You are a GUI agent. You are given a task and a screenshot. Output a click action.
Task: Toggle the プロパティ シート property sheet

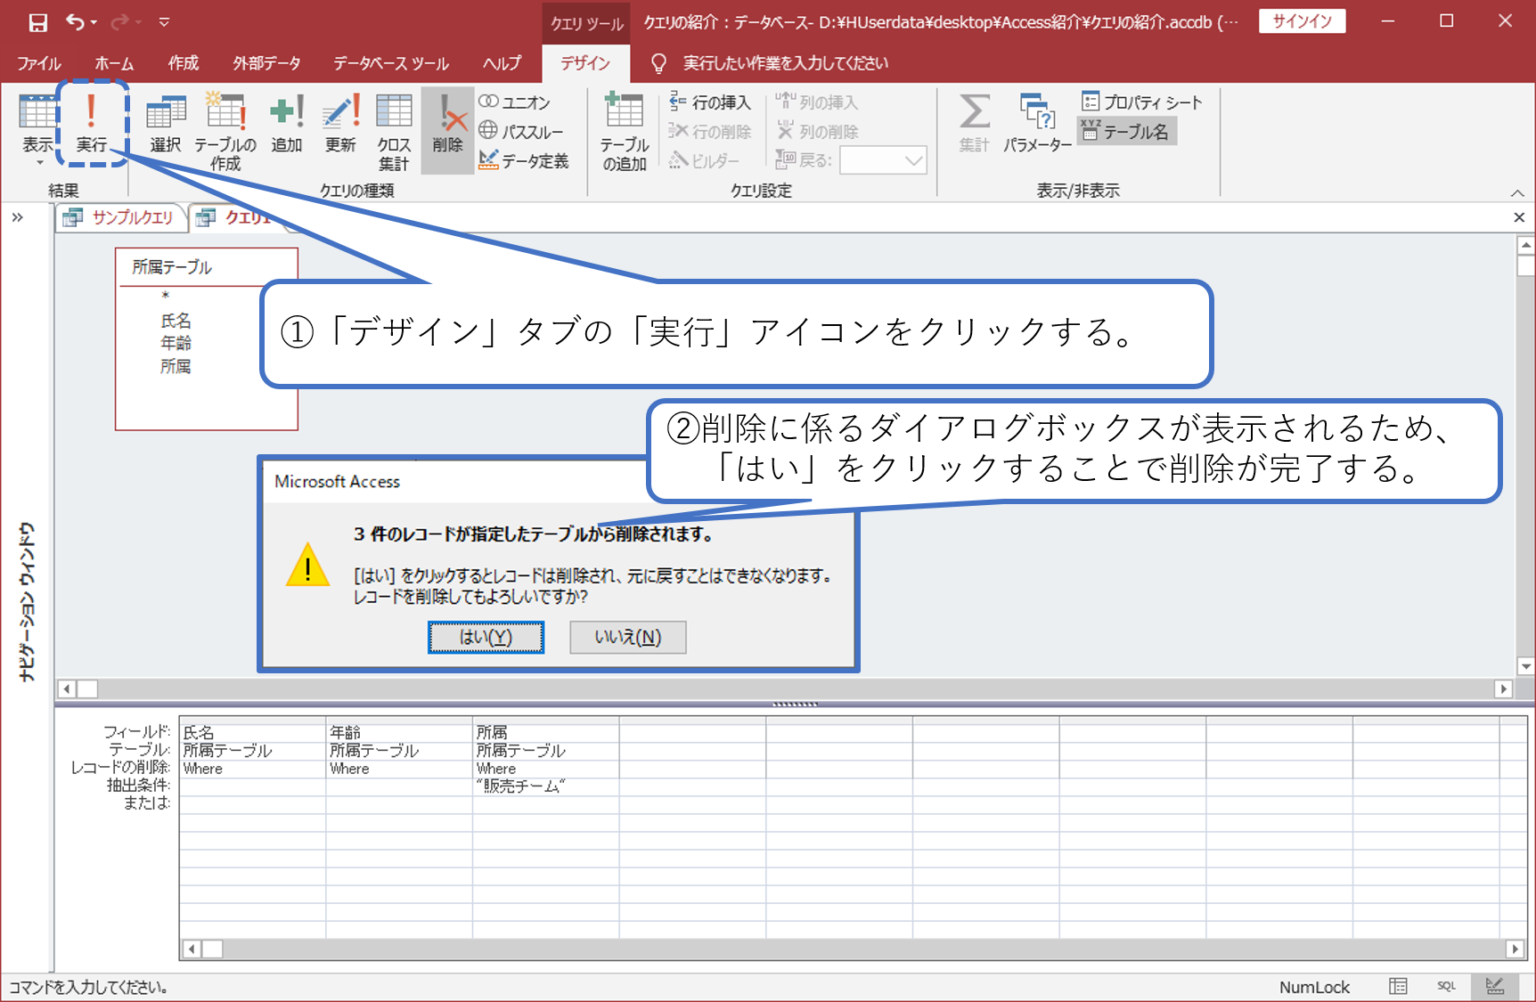tap(1141, 102)
